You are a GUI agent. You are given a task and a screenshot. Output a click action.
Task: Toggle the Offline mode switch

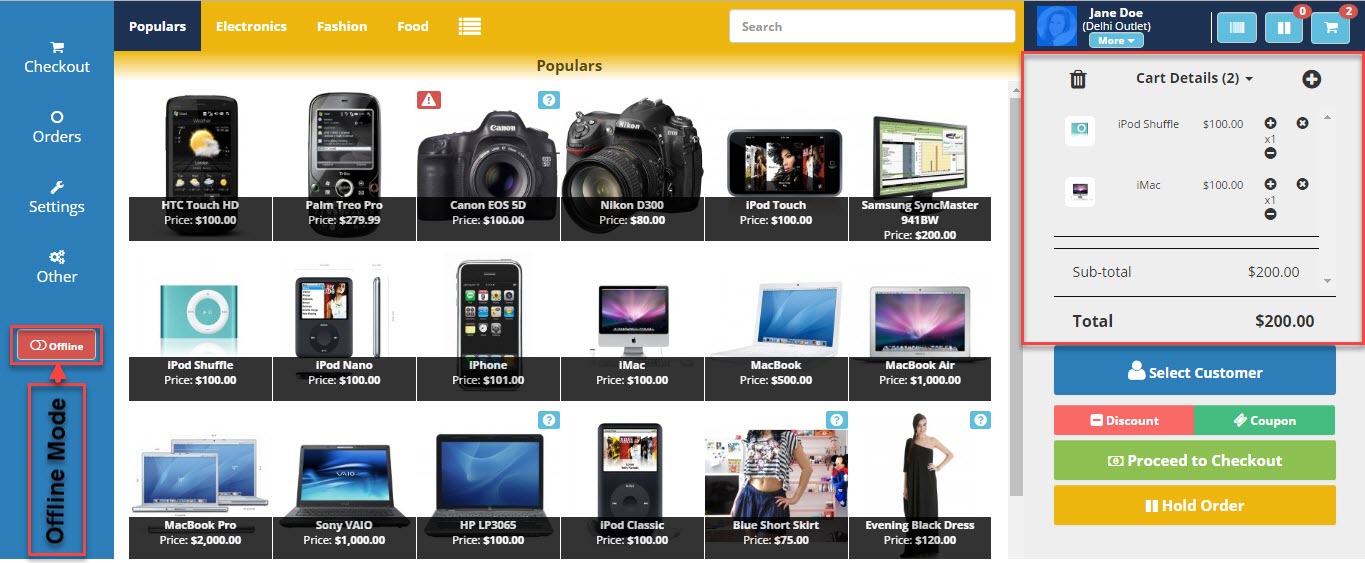(x=57, y=345)
